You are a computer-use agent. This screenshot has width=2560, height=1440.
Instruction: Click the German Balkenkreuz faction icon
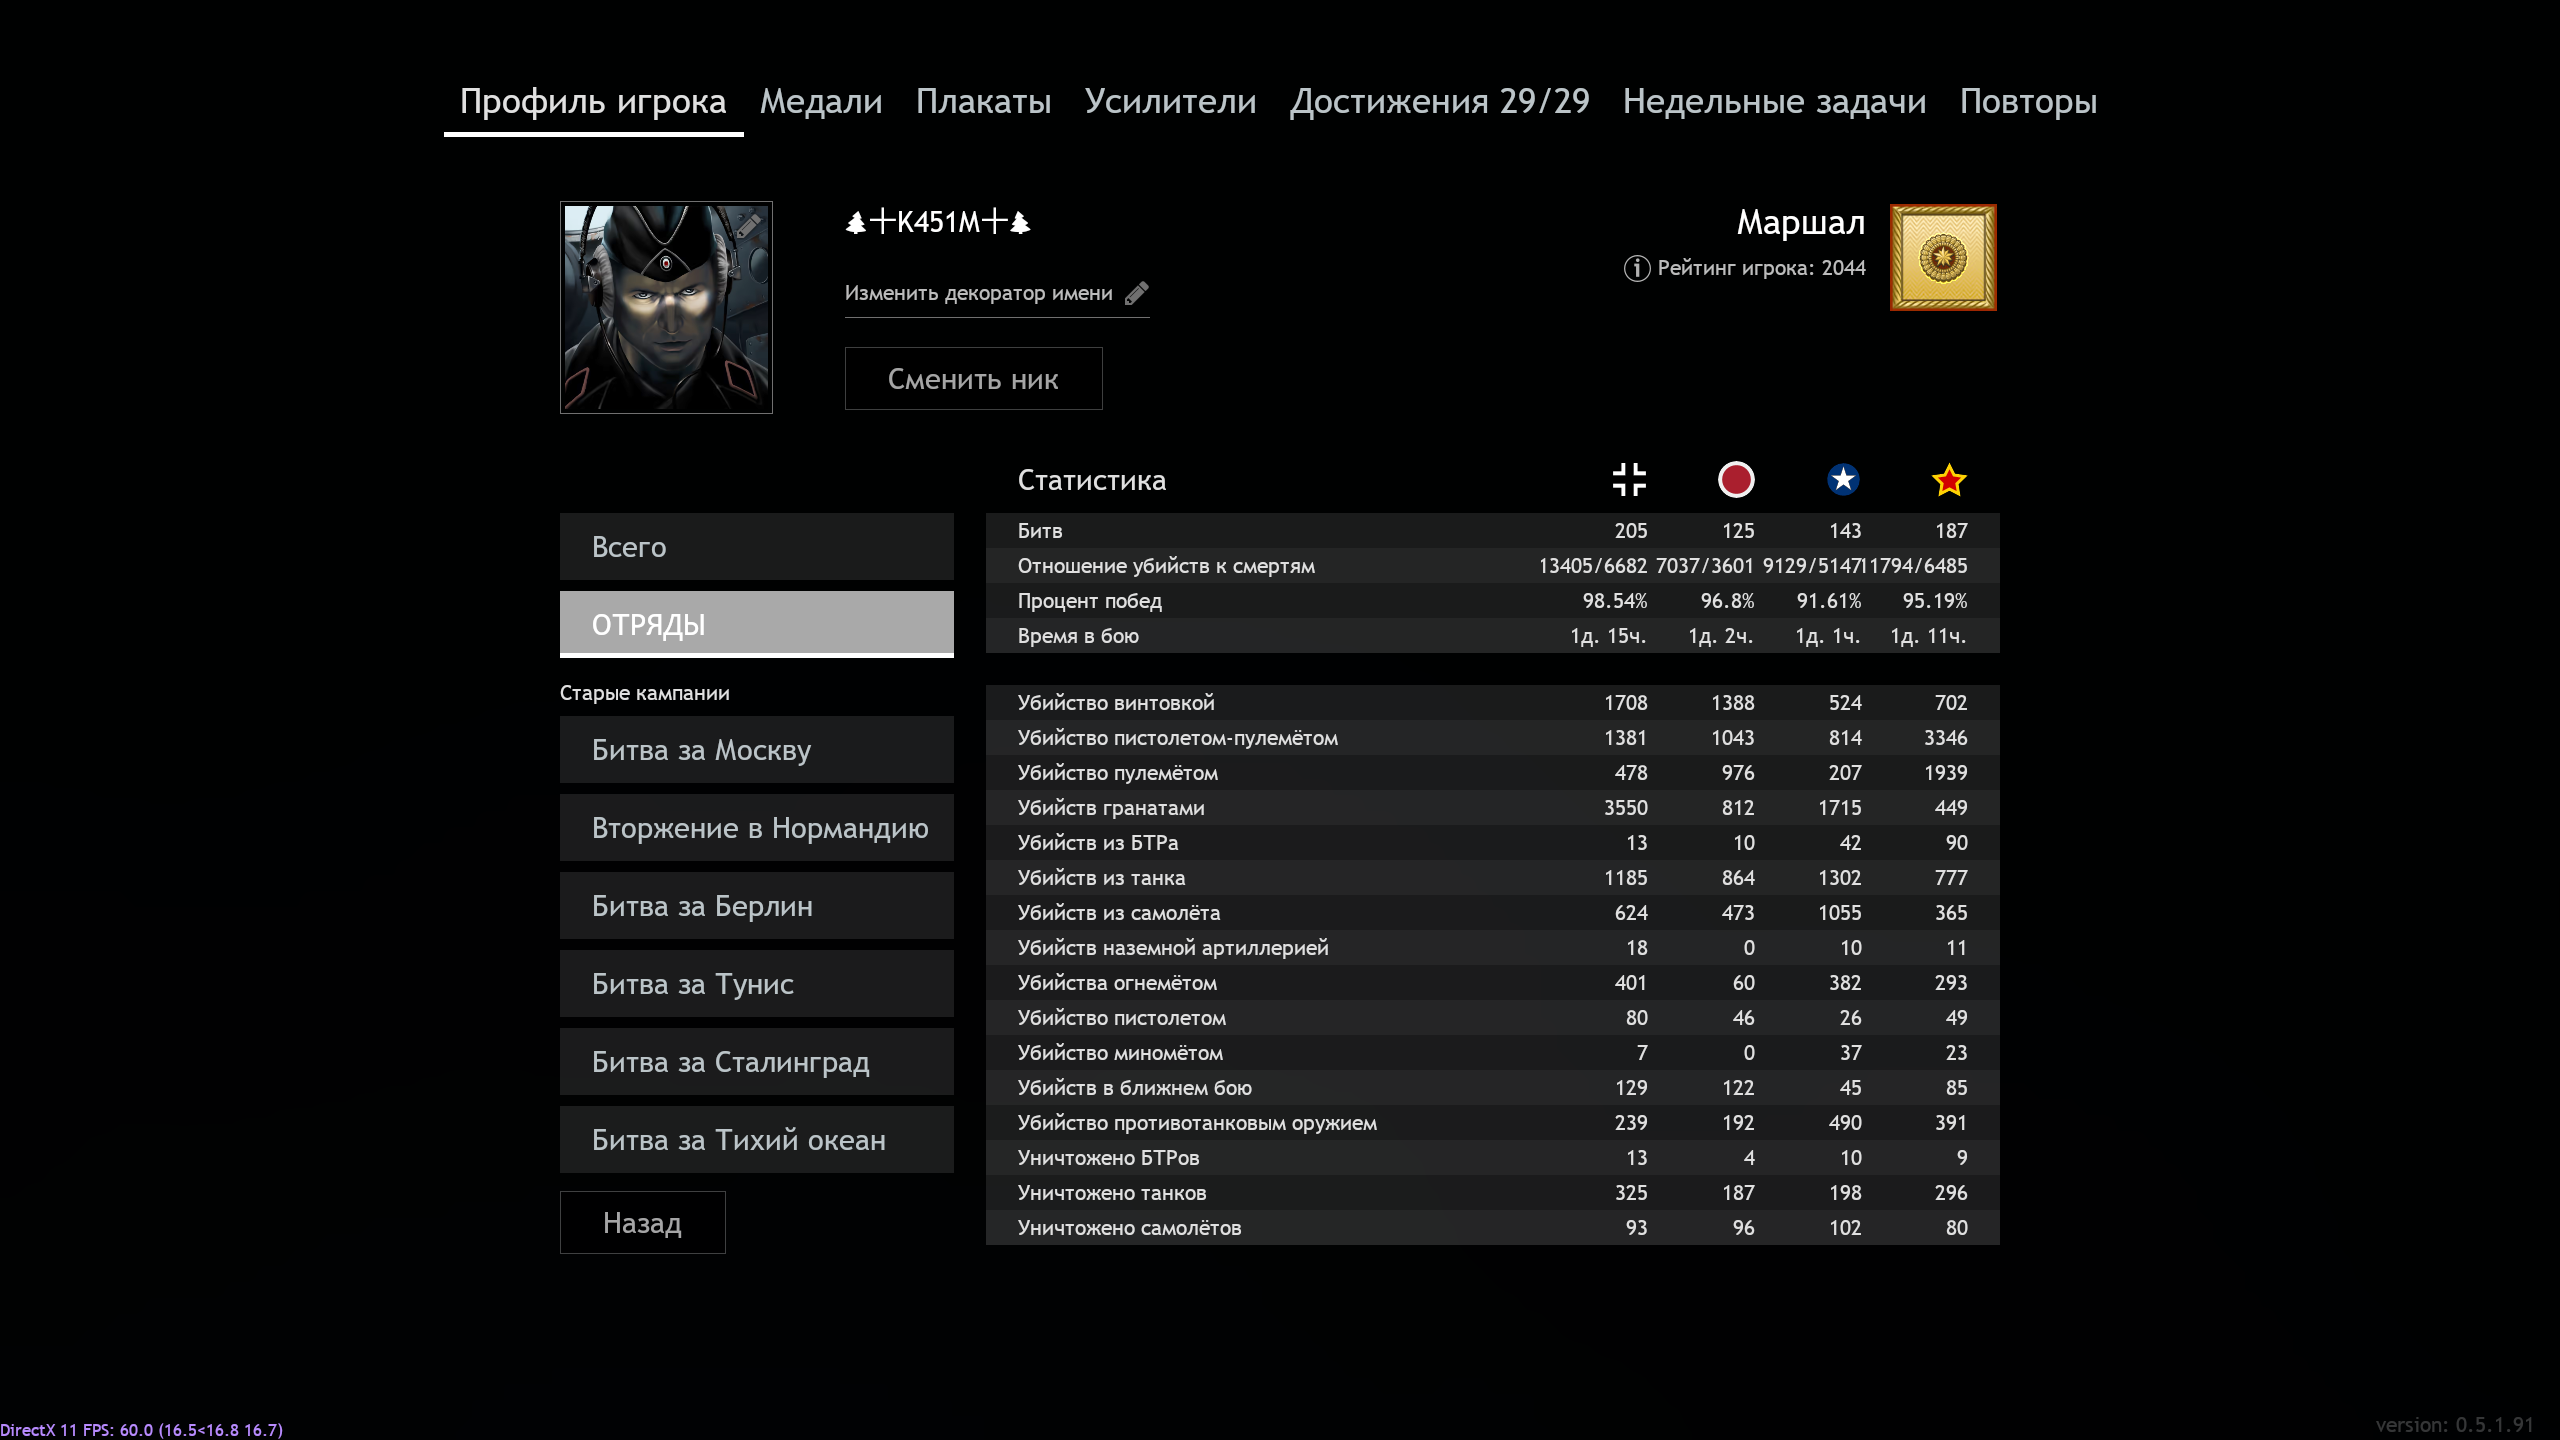1629,480
